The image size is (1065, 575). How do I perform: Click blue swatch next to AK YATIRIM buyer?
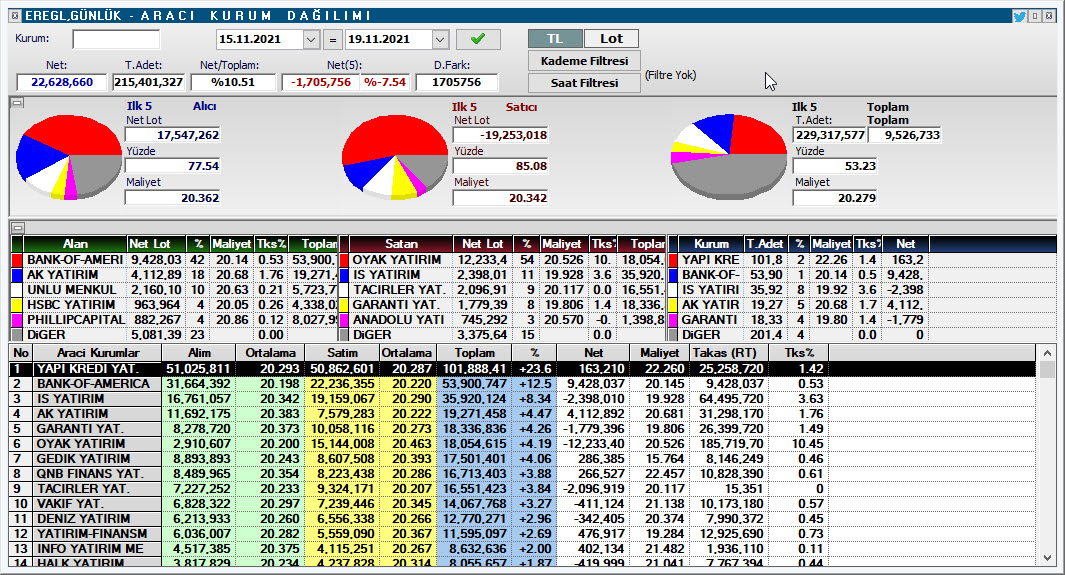pyautogui.click(x=17, y=275)
